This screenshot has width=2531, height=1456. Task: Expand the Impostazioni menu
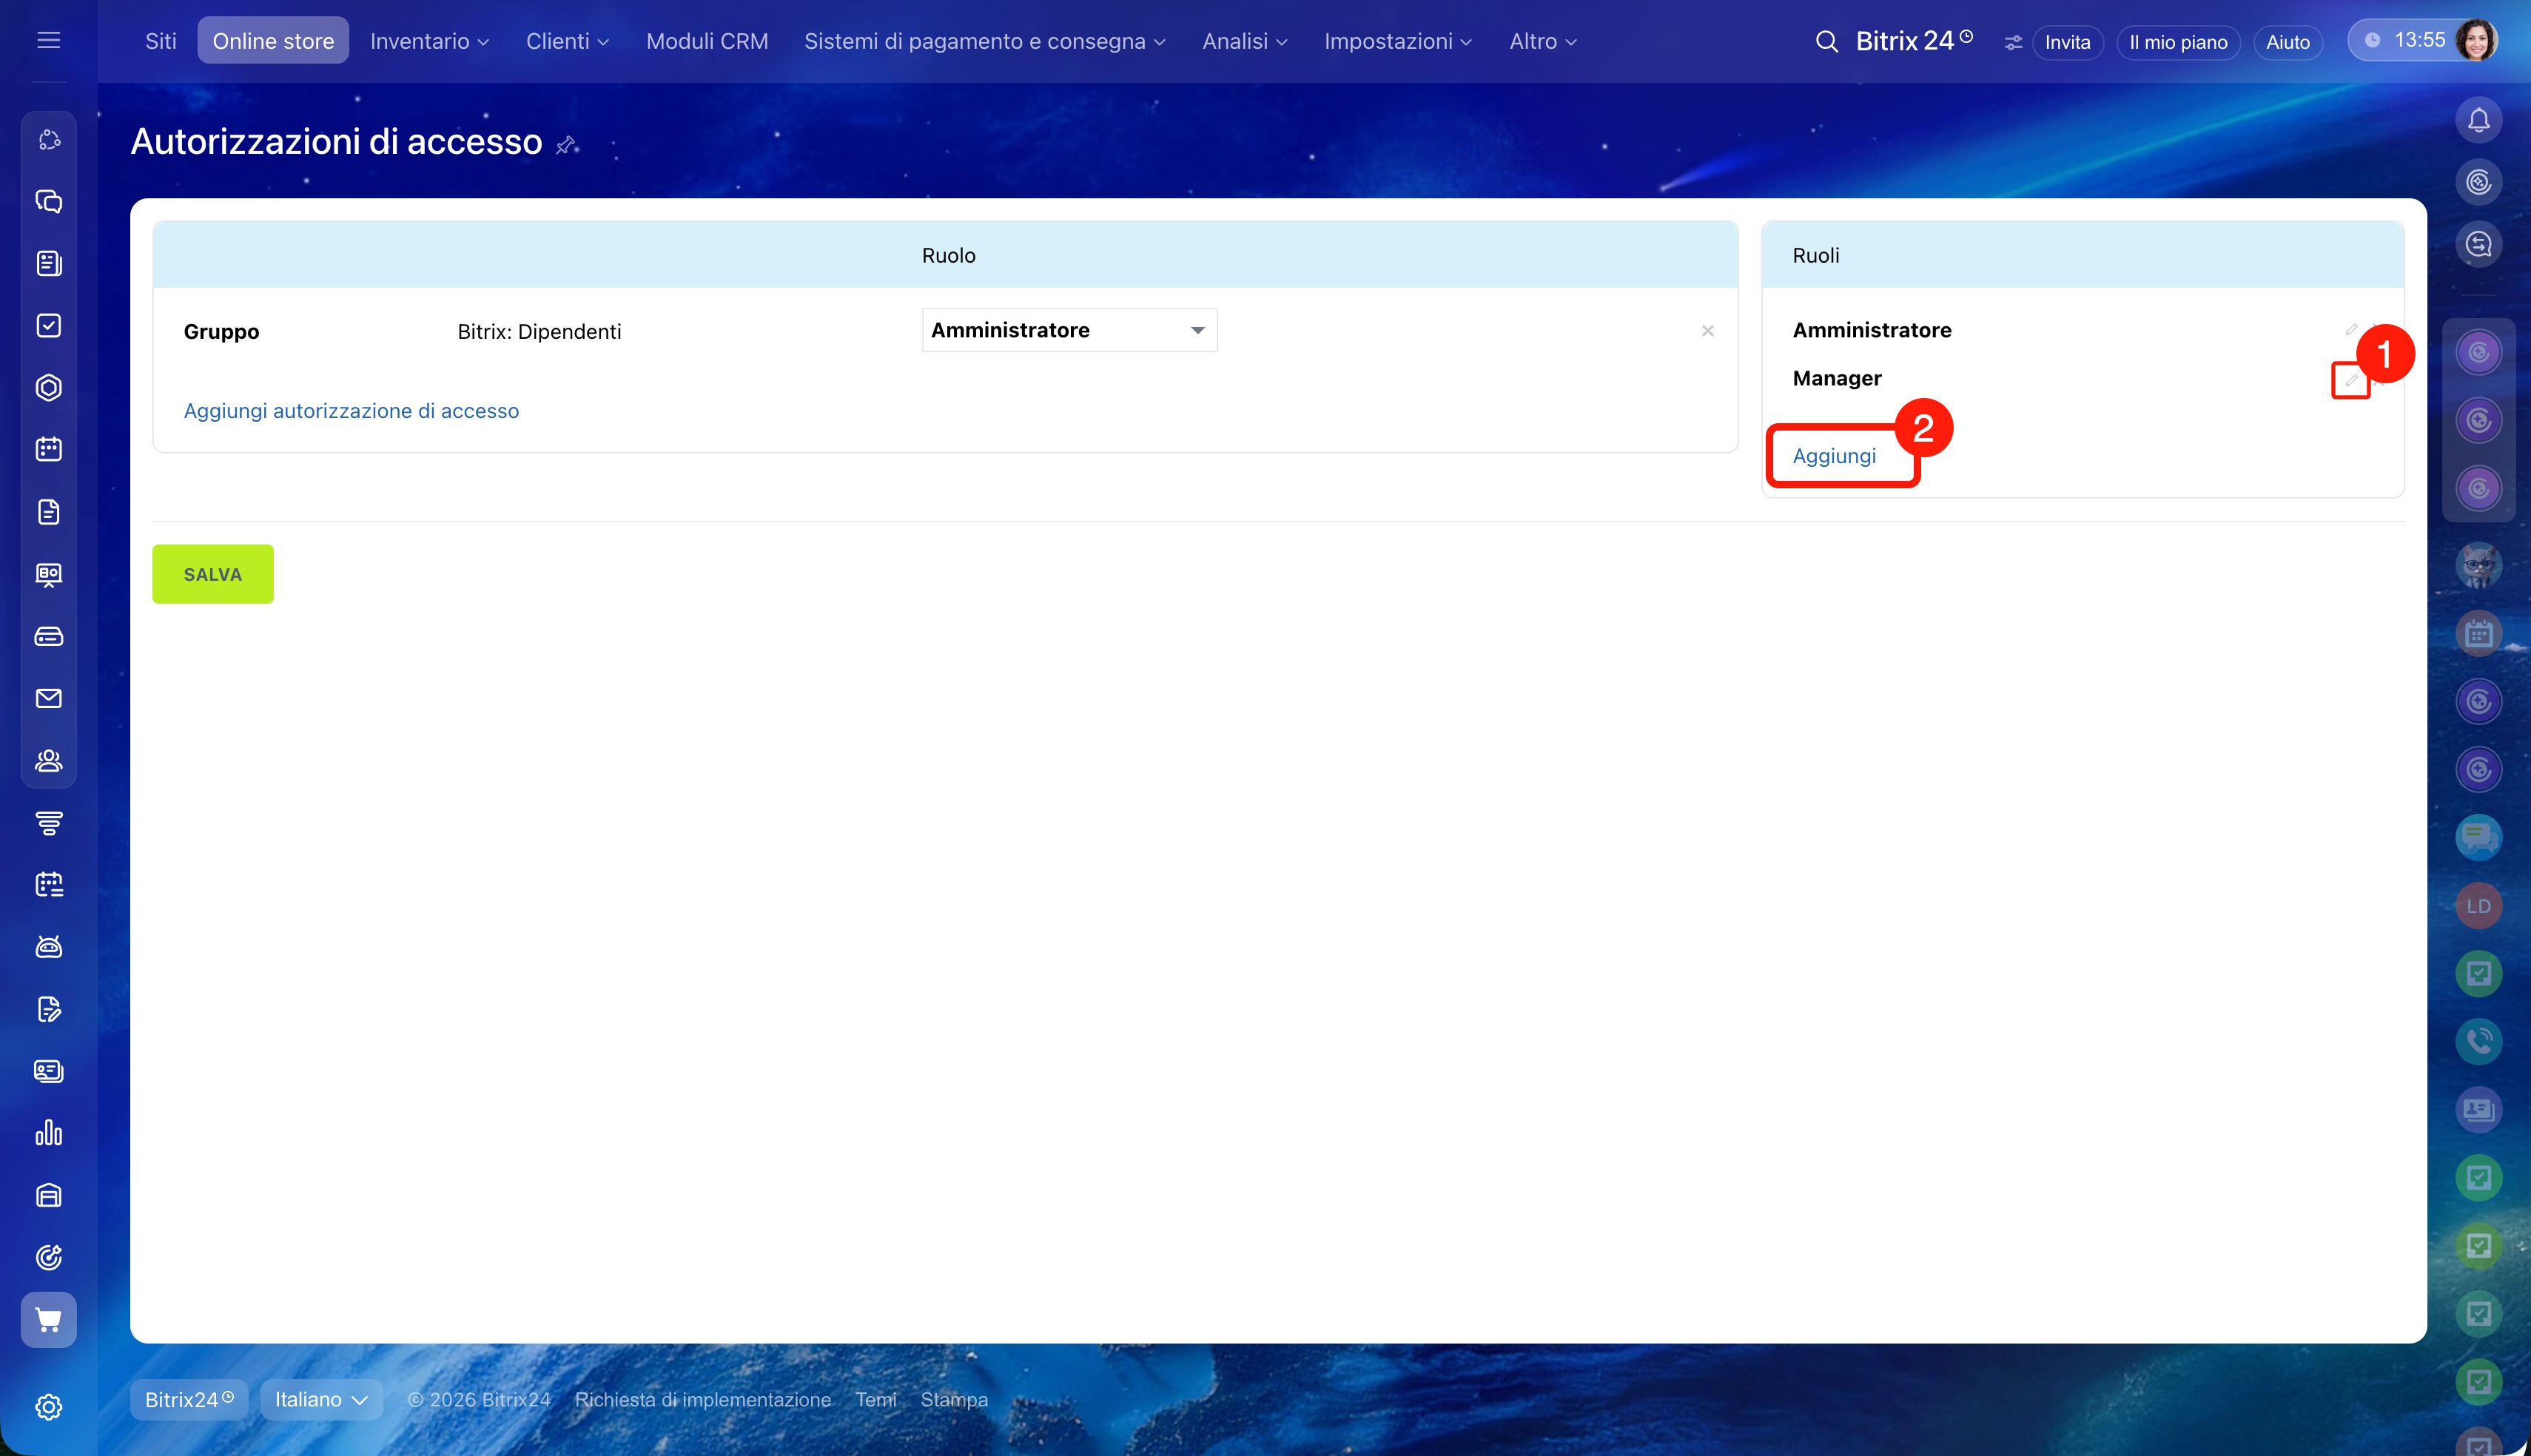pyautogui.click(x=1397, y=41)
